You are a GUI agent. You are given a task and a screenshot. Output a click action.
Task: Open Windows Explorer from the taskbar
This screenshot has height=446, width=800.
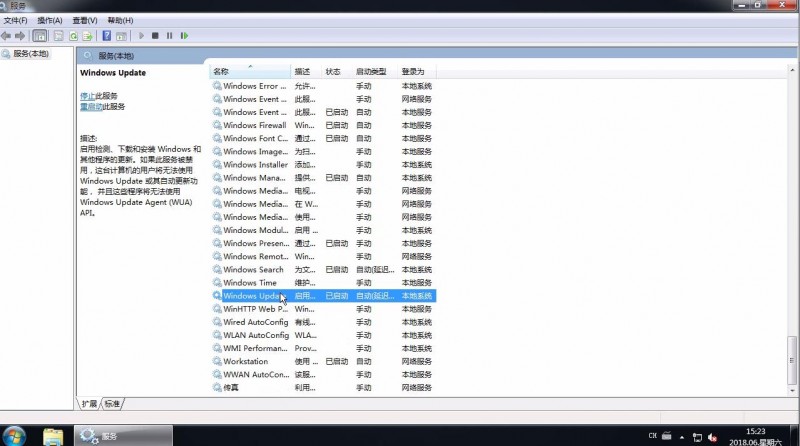click(53, 437)
